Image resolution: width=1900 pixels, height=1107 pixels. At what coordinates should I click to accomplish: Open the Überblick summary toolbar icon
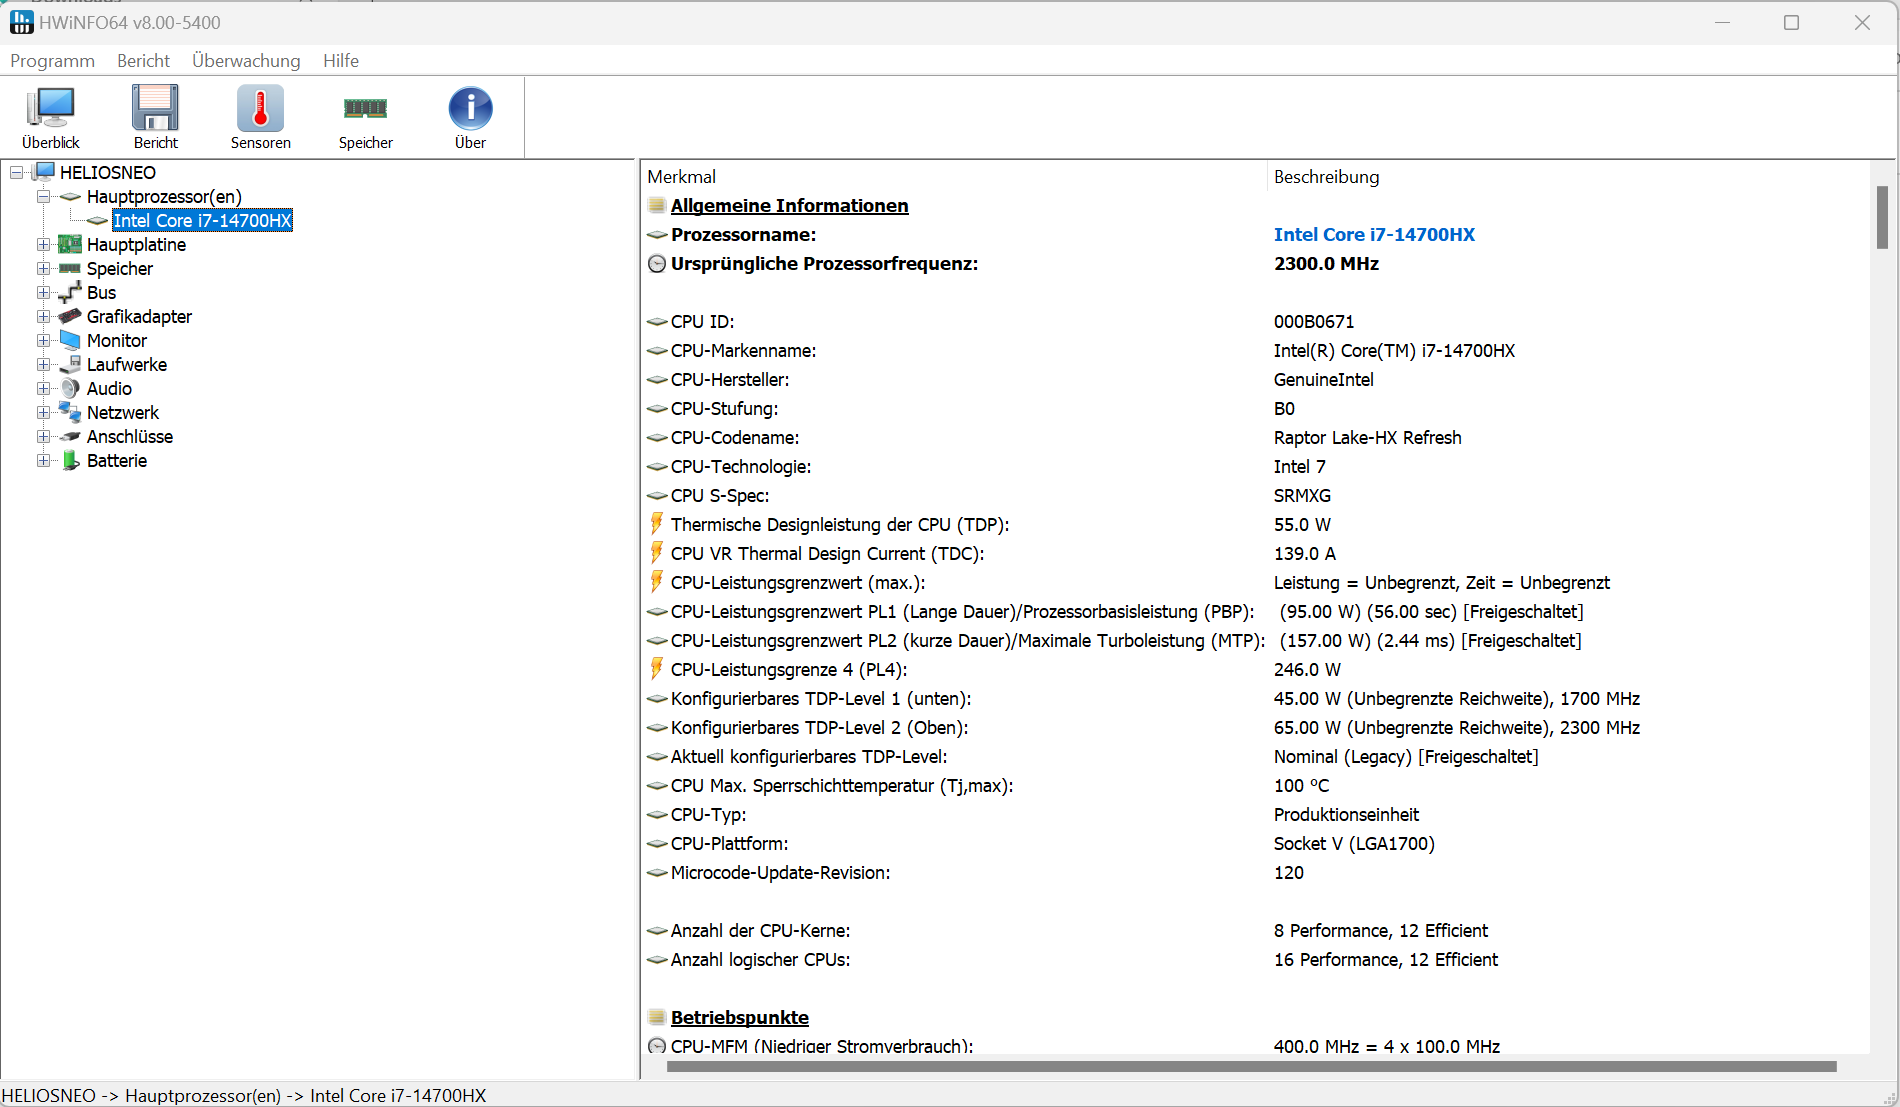pyautogui.click(x=51, y=108)
